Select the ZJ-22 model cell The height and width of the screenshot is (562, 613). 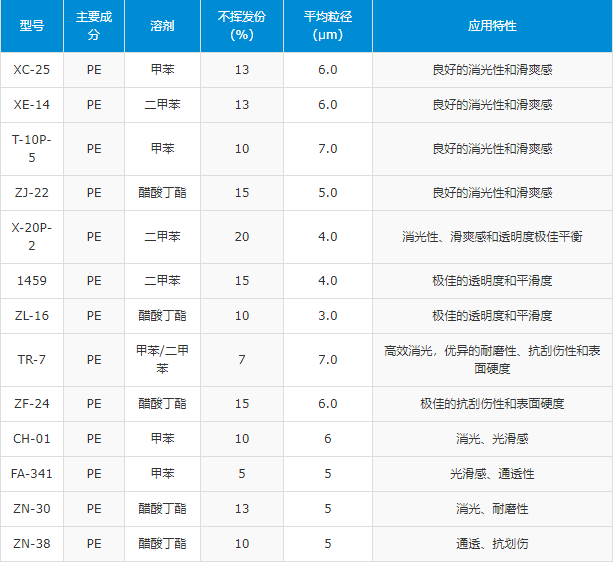coord(31,192)
